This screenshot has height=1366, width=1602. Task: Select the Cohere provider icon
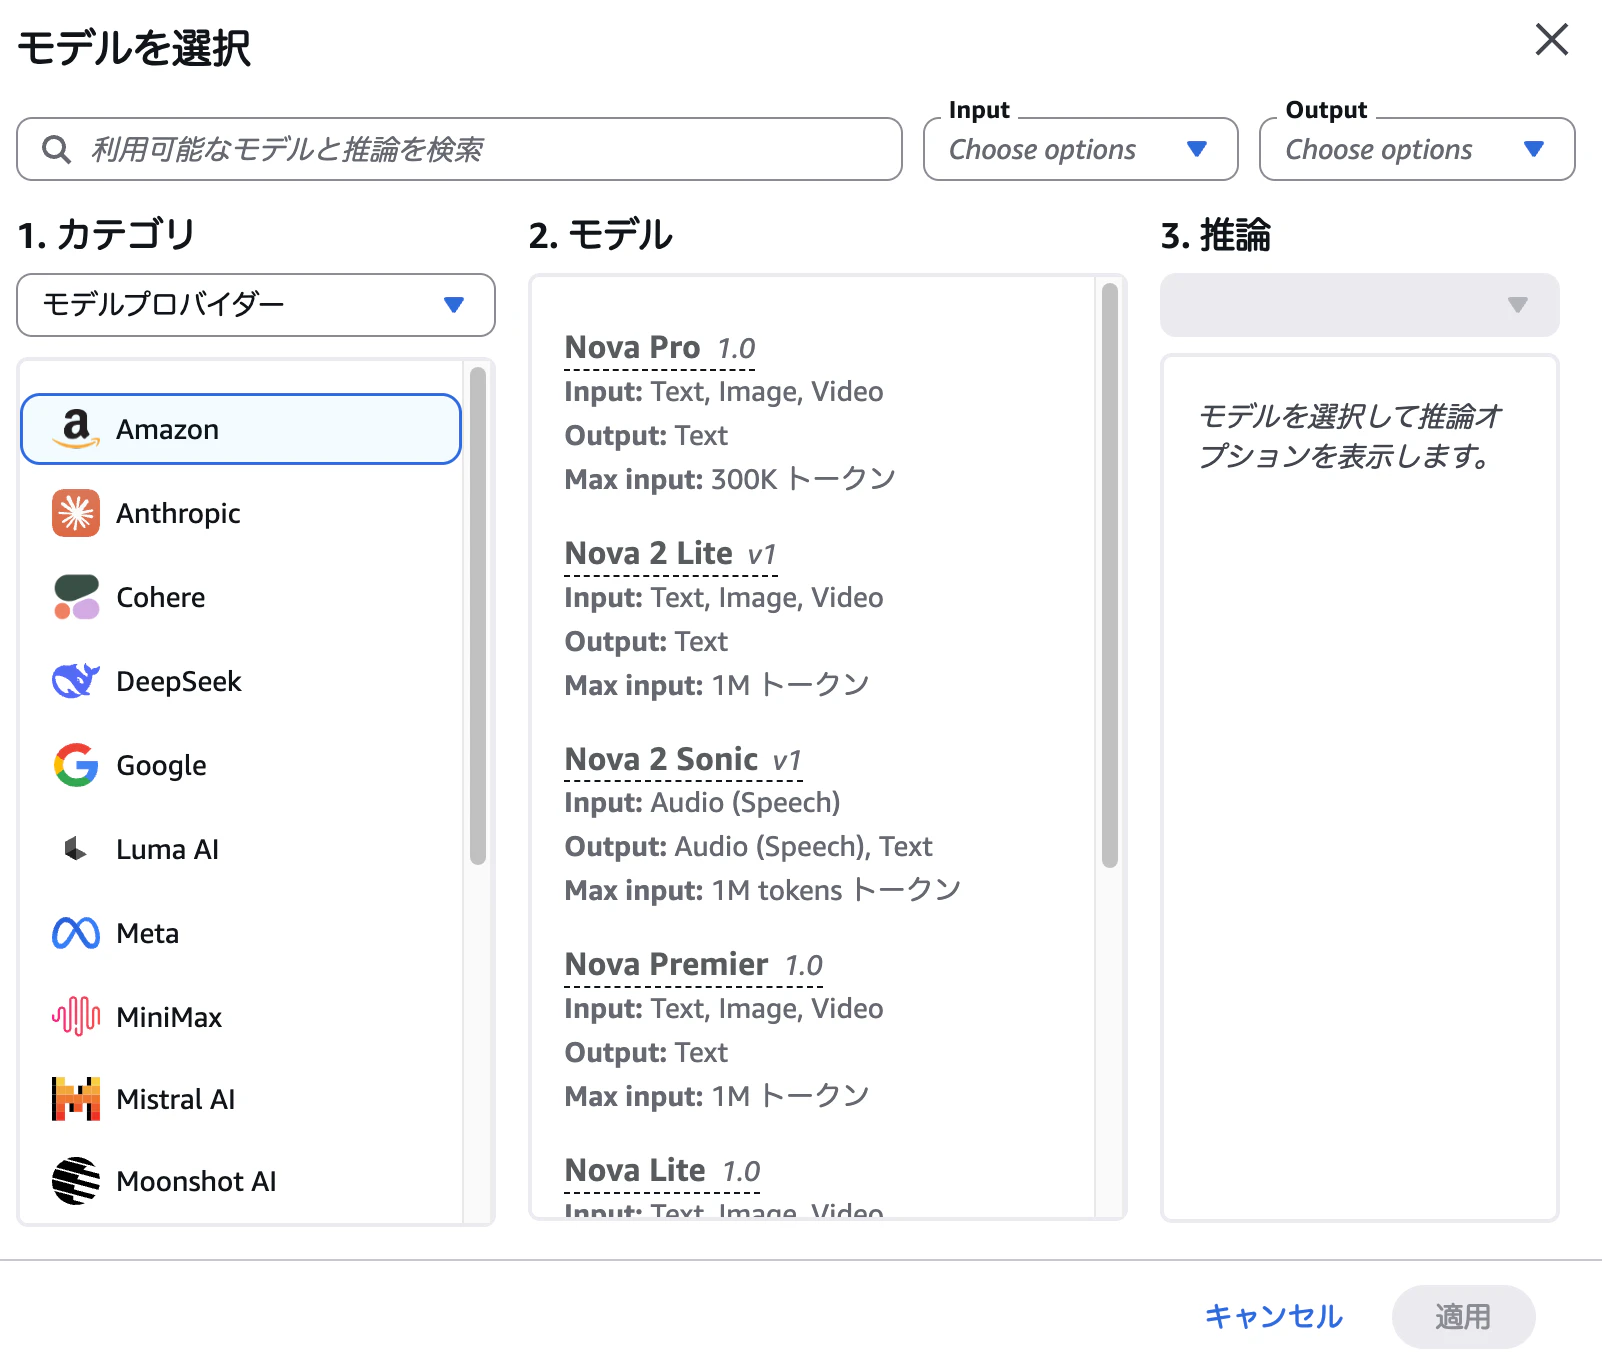(x=75, y=597)
